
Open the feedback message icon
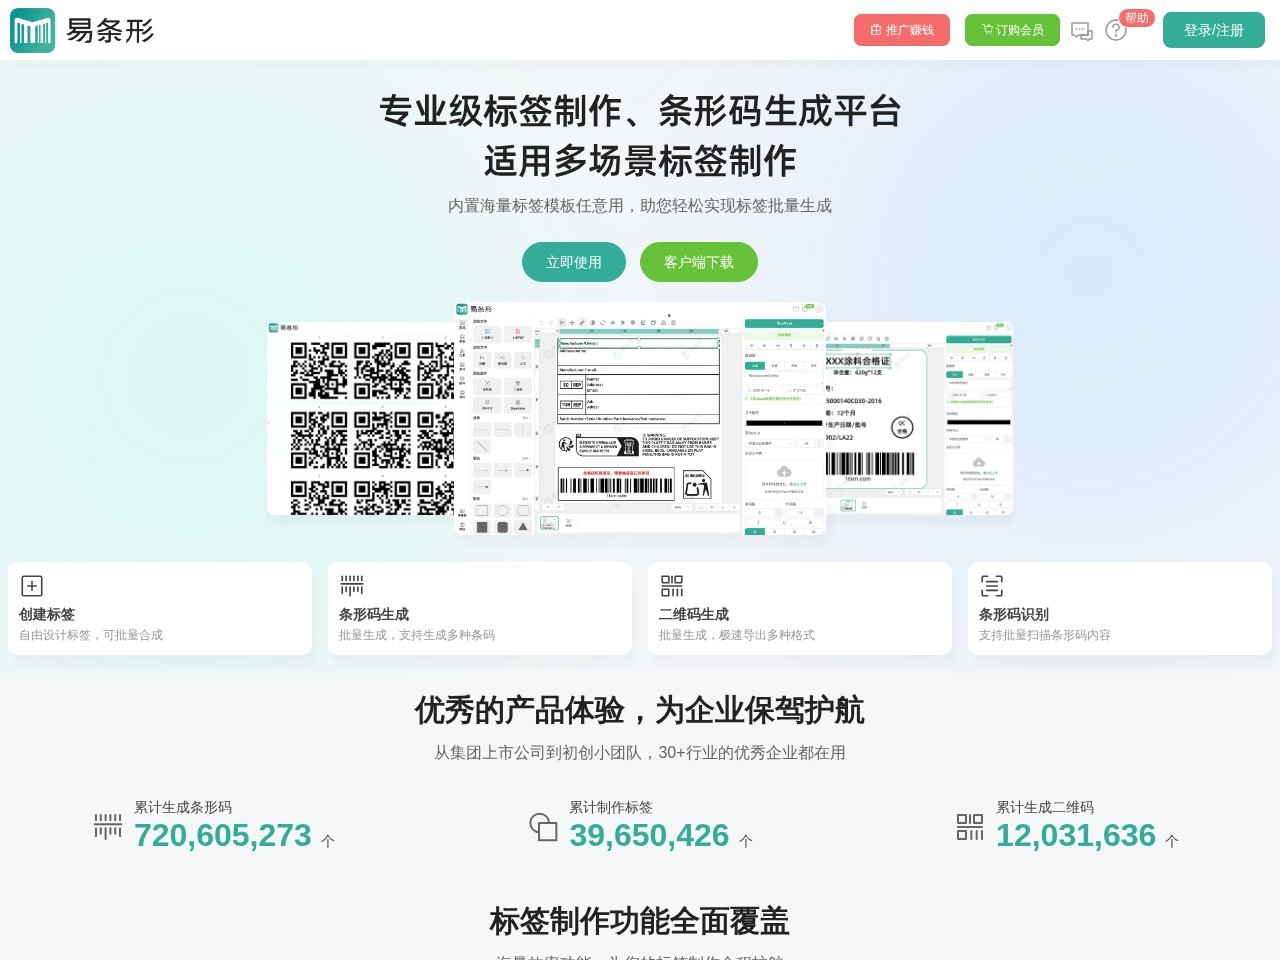[x=1082, y=31]
